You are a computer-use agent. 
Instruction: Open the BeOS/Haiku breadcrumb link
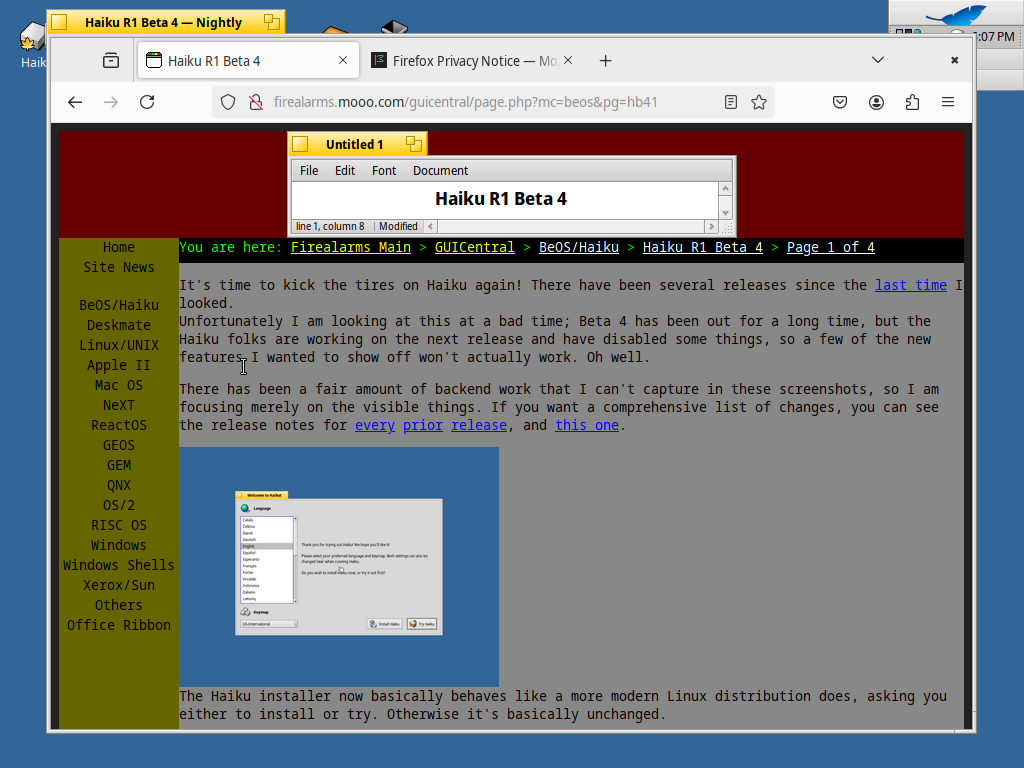click(579, 248)
